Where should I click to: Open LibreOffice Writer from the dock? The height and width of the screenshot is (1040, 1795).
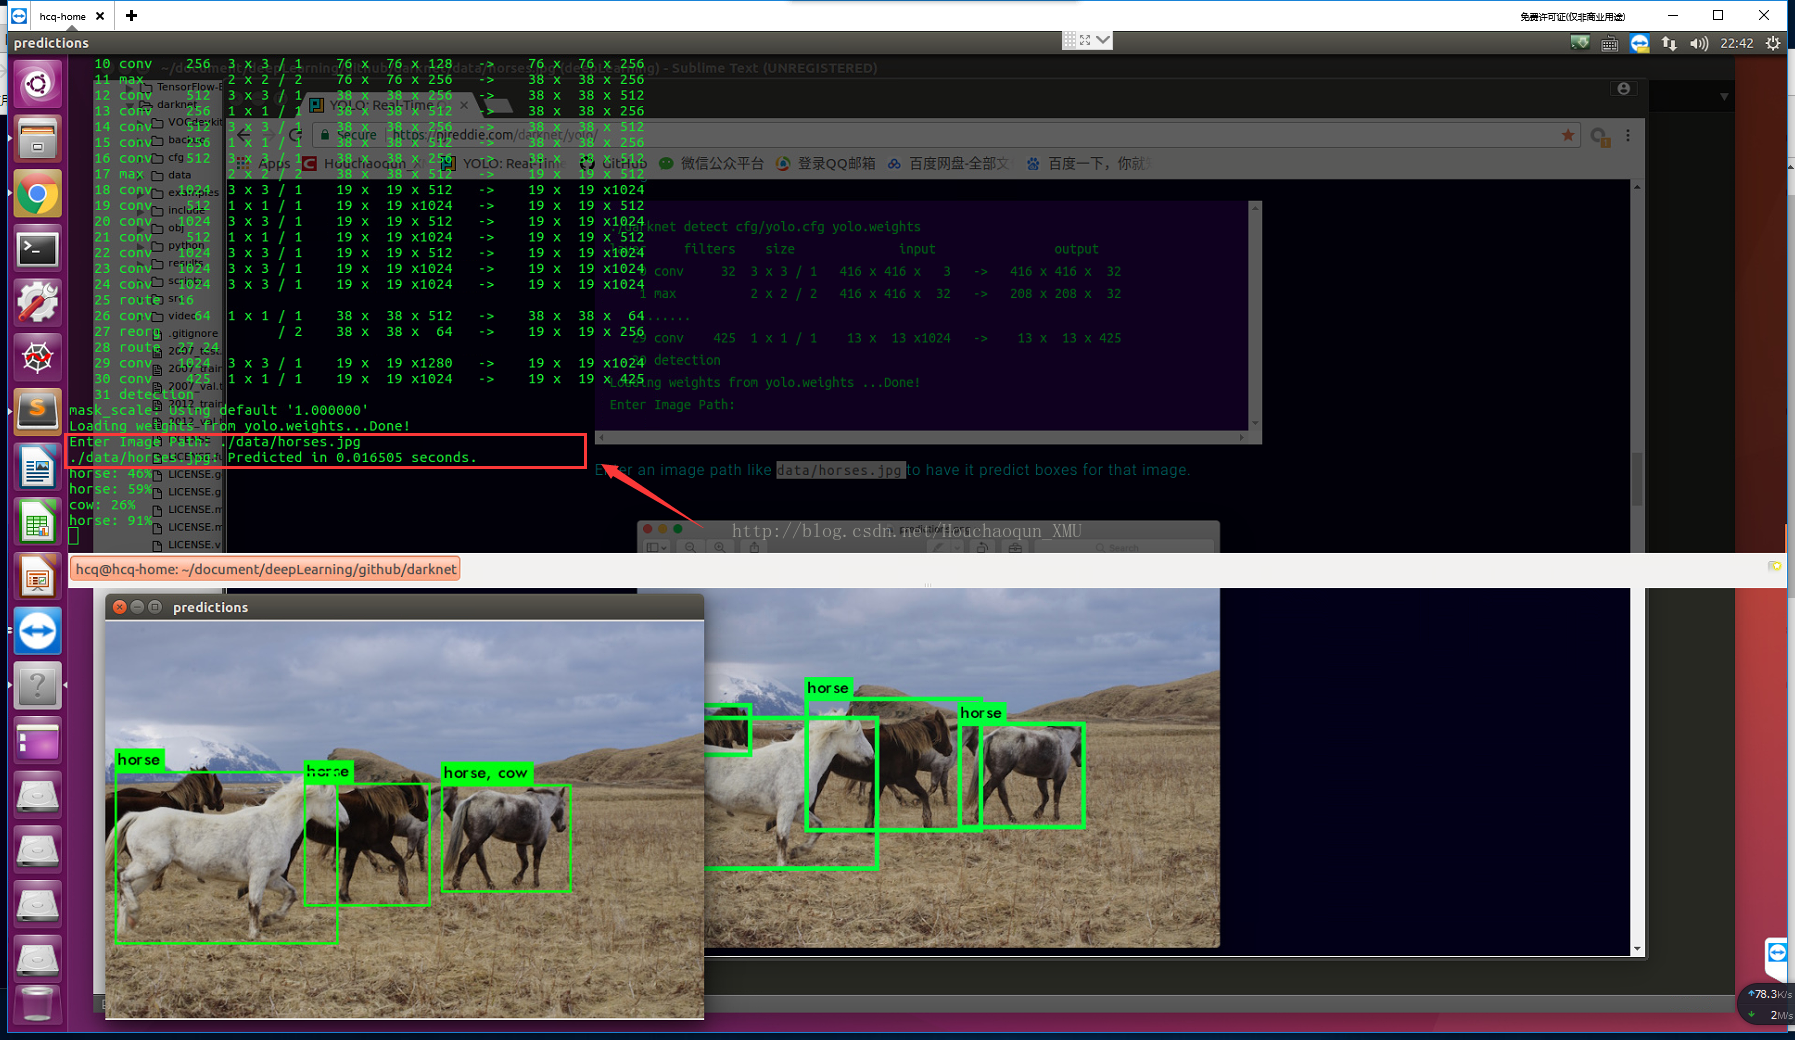pyautogui.click(x=37, y=467)
